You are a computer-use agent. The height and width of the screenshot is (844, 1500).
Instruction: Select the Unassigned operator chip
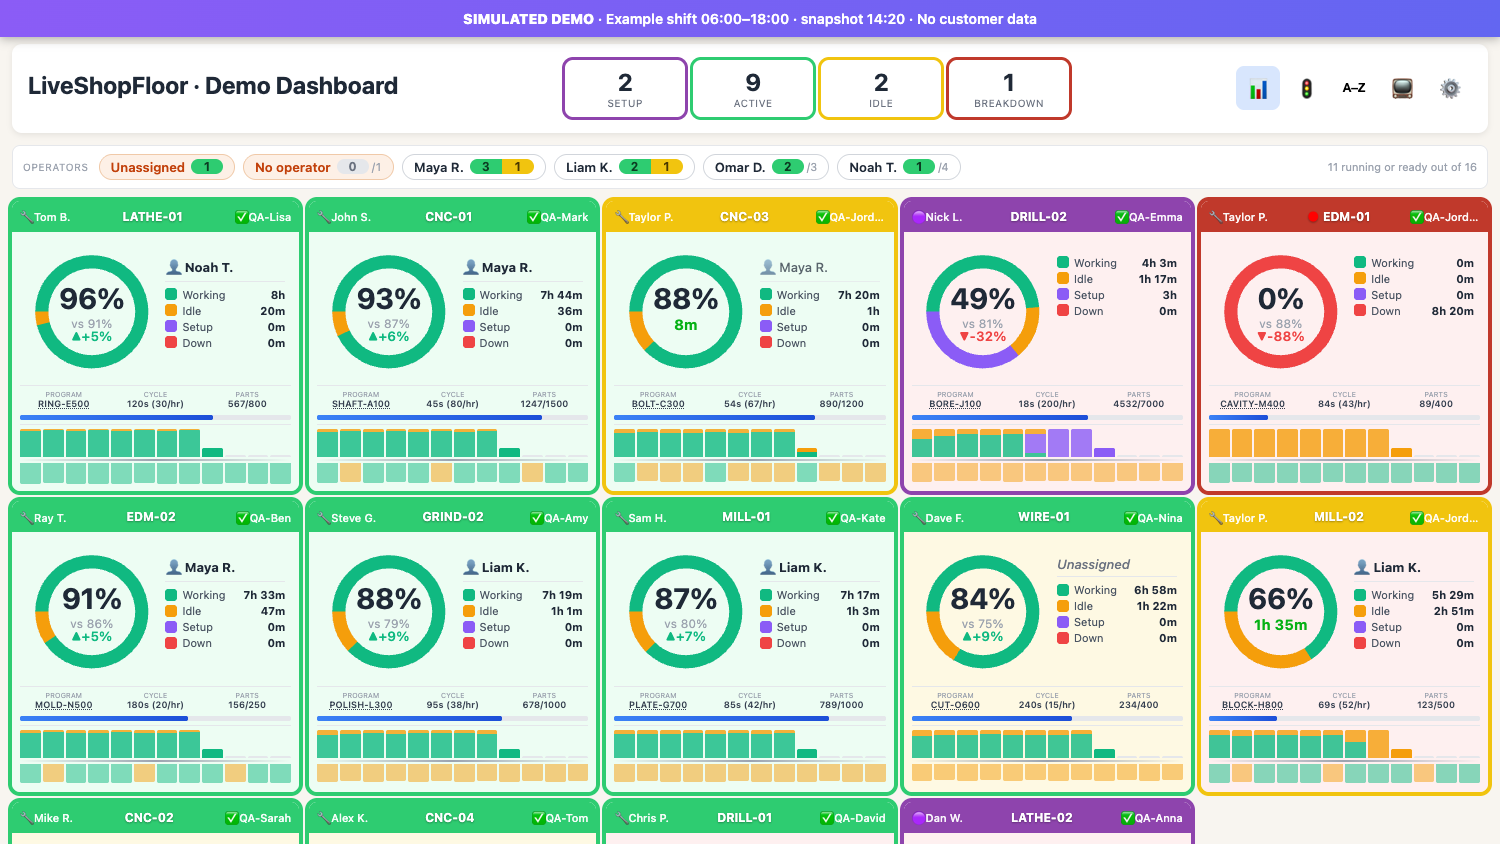[167, 167]
